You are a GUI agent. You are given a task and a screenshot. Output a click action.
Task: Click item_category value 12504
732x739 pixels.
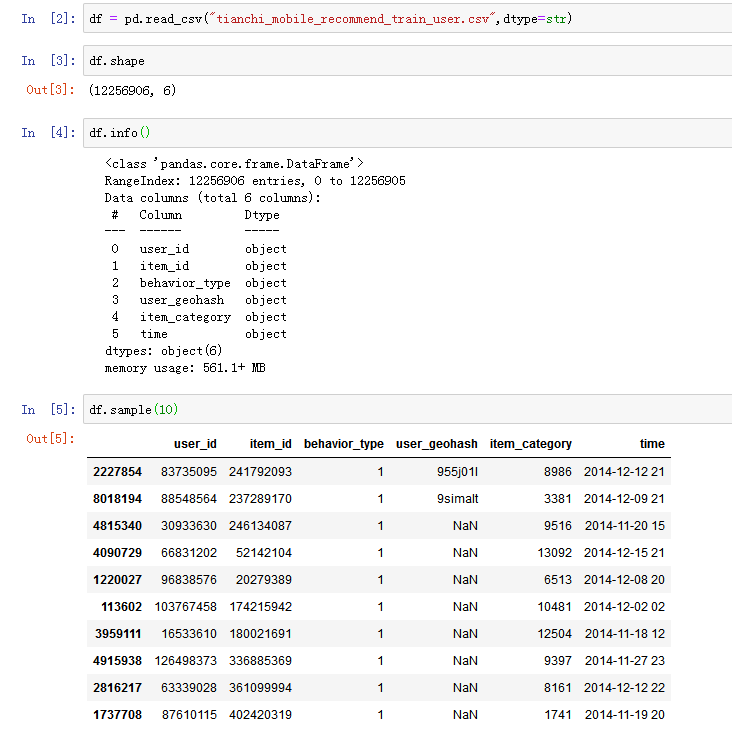(554, 634)
